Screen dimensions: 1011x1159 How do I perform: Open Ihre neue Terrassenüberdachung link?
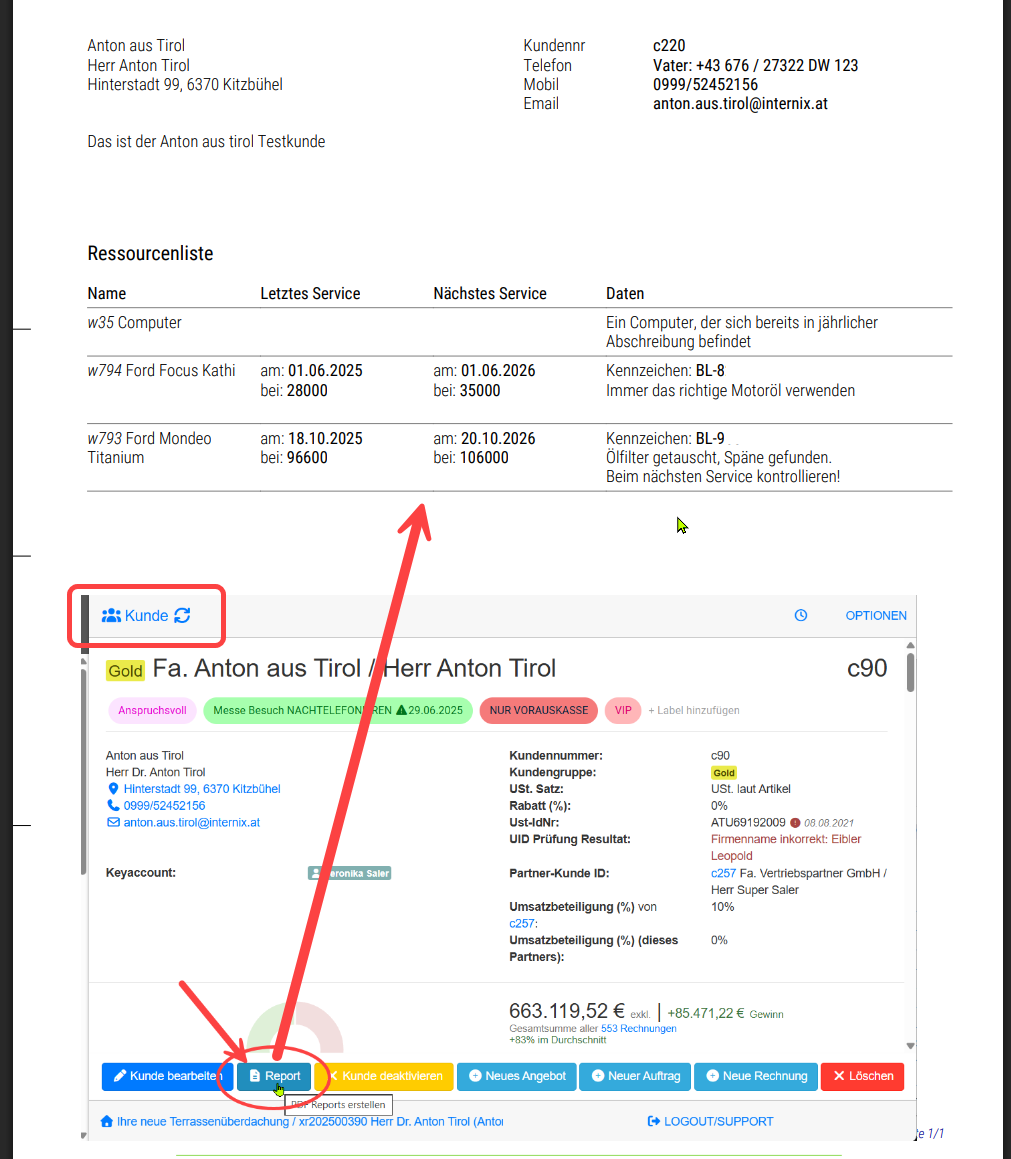[x=310, y=1121]
